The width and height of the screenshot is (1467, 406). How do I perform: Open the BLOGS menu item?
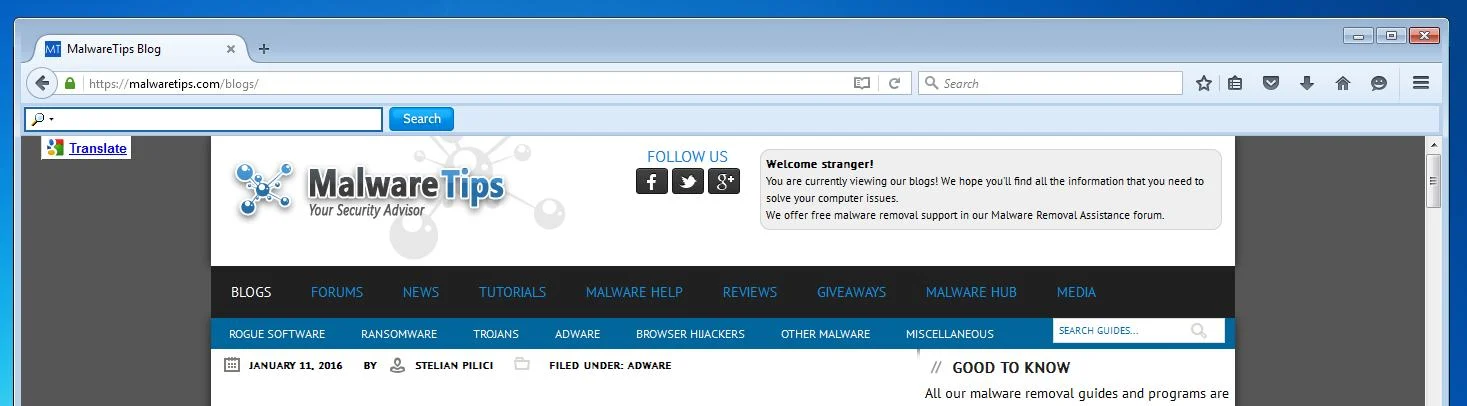(x=251, y=292)
